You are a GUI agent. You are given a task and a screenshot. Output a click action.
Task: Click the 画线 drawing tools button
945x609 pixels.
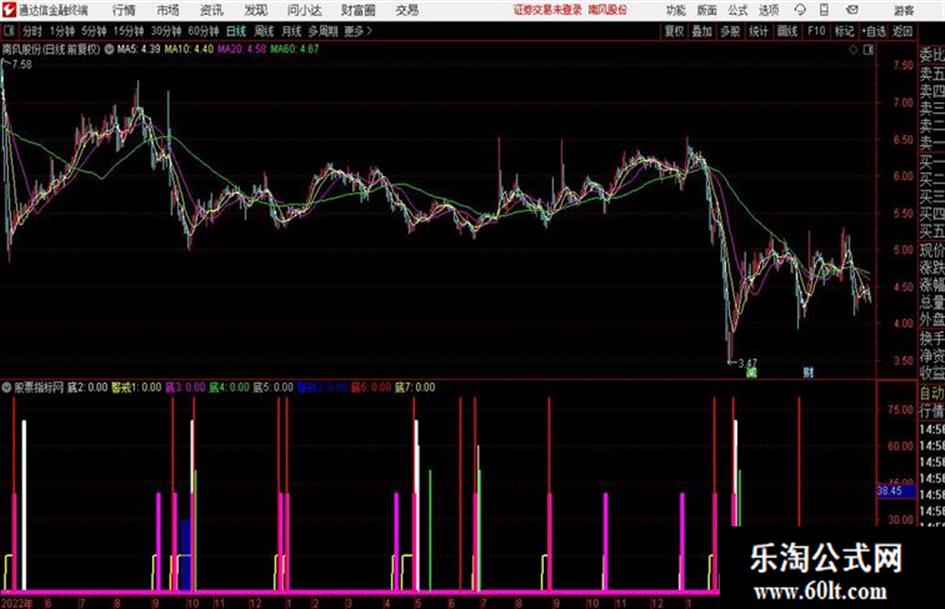(x=787, y=31)
